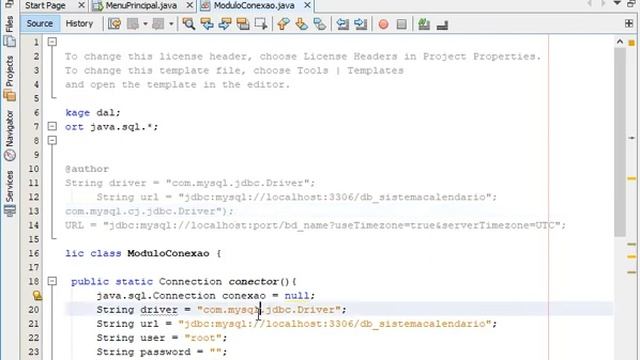
Task: Open the Forward navigation dropdown arrow
Action: tap(171, 24)
